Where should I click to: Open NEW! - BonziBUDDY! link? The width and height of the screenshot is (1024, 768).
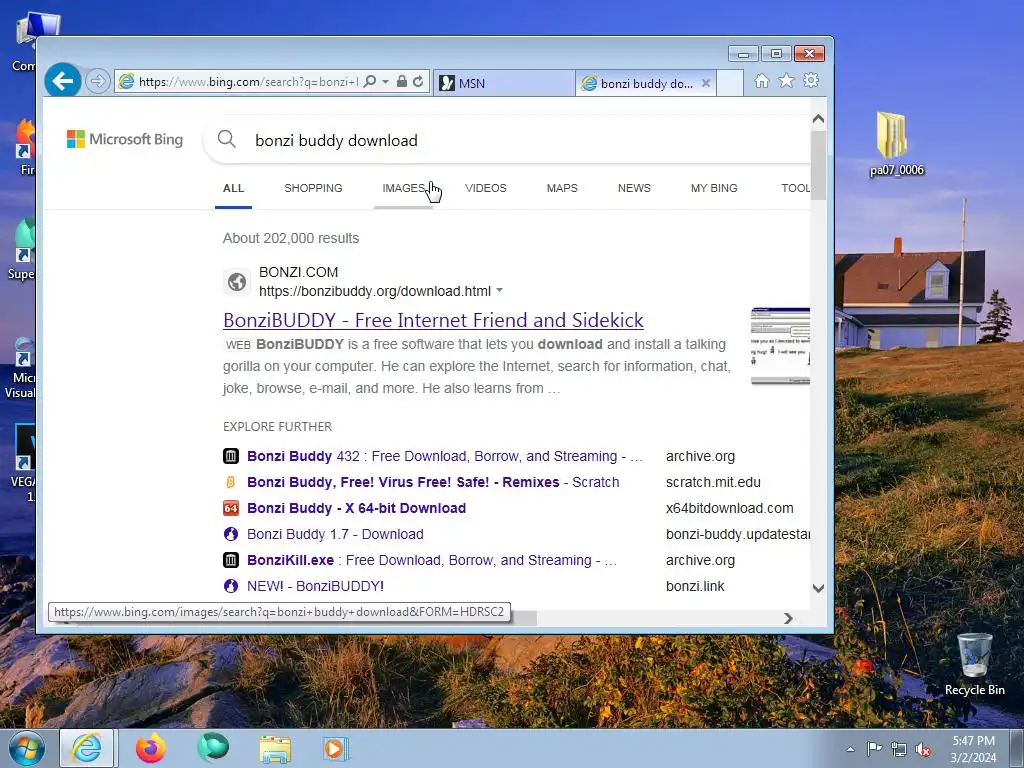tap(315, 586)
